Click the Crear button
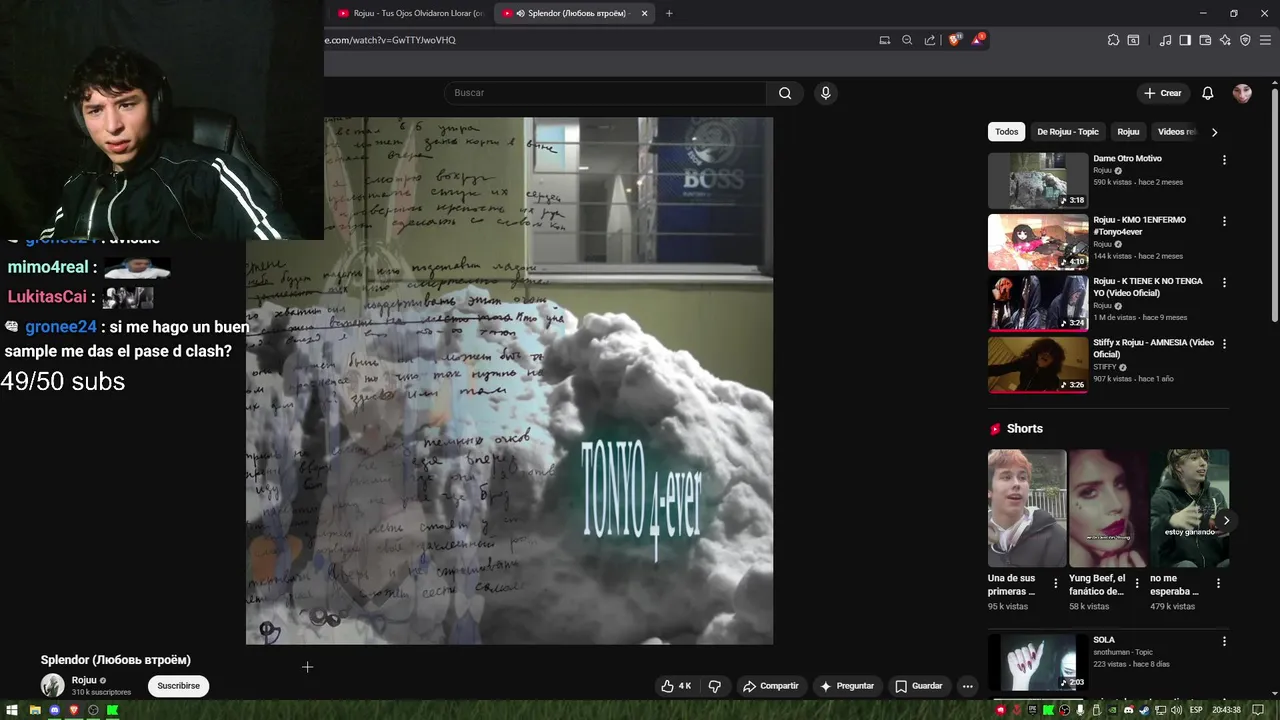Image resolution: width=1280 pixels, height=720 pixels. coord(1163,93)
